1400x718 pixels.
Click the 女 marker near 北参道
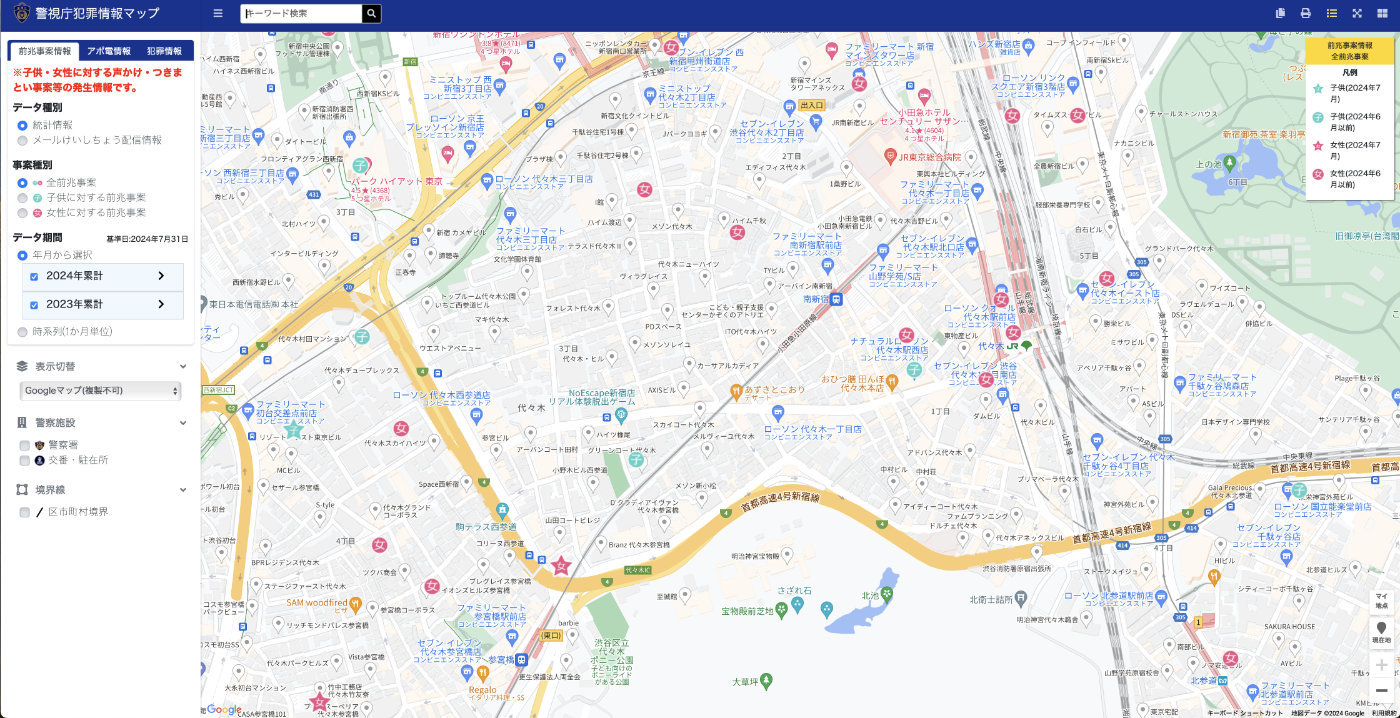pos(1231,658)
